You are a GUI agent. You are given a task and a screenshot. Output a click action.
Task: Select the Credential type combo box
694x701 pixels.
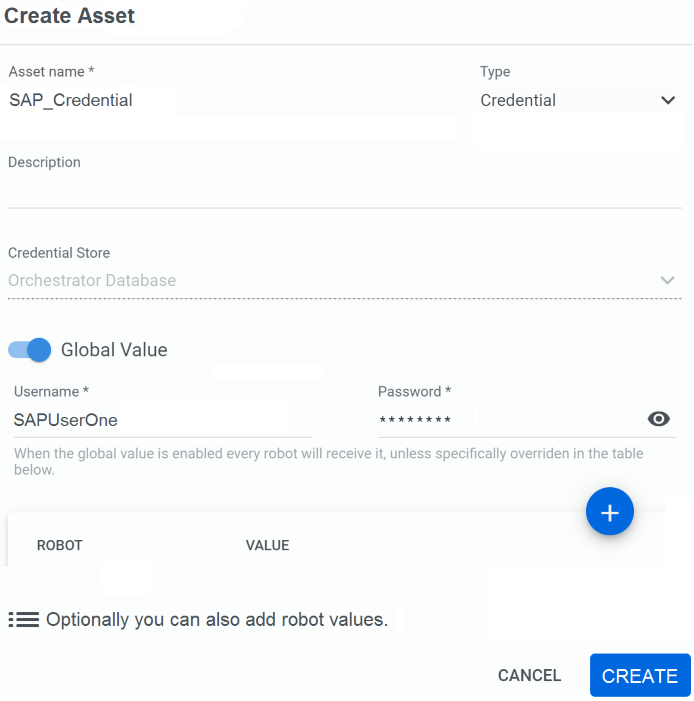pos(578,100)
